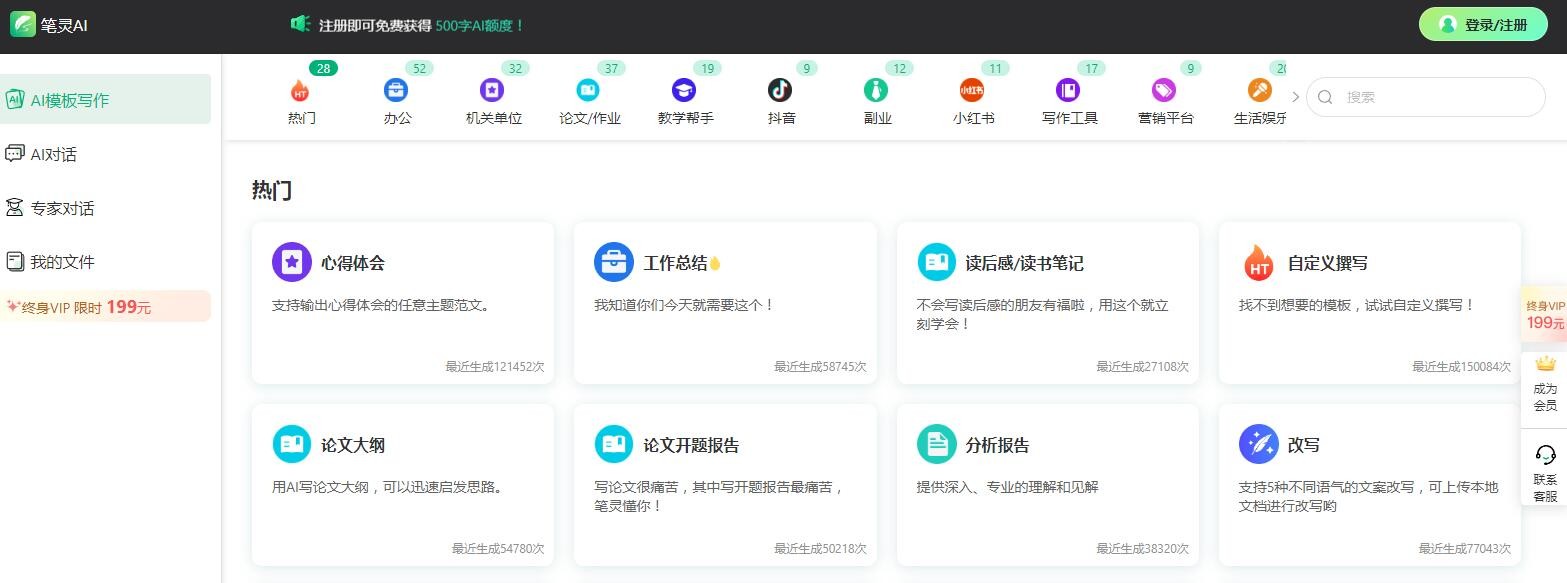Click the text 最近生成121452次
Viewport: 1567px width, 583px height.
495,367
